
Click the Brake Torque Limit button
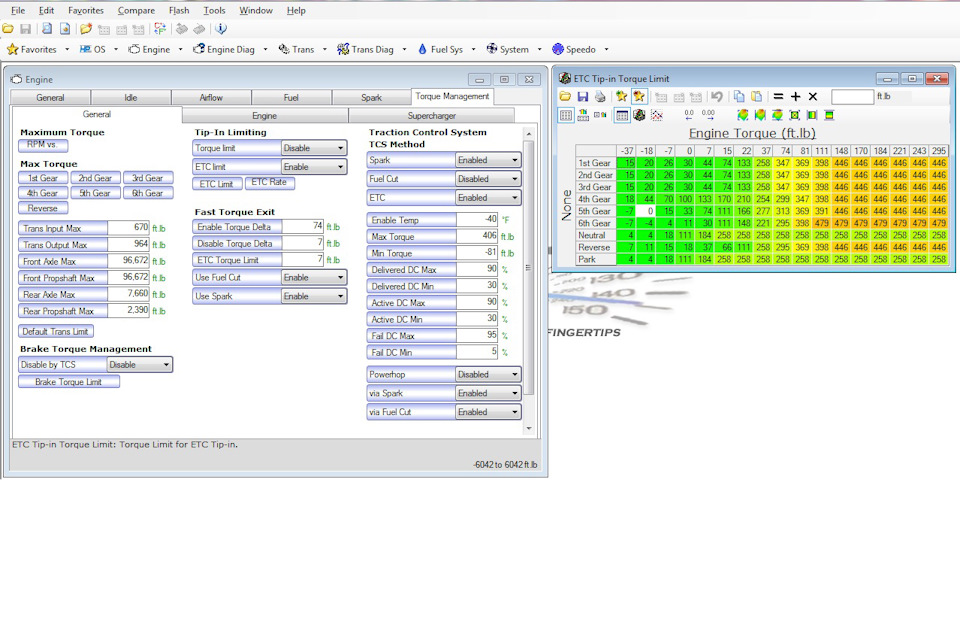pyautogui.click(x=69, y=382)
